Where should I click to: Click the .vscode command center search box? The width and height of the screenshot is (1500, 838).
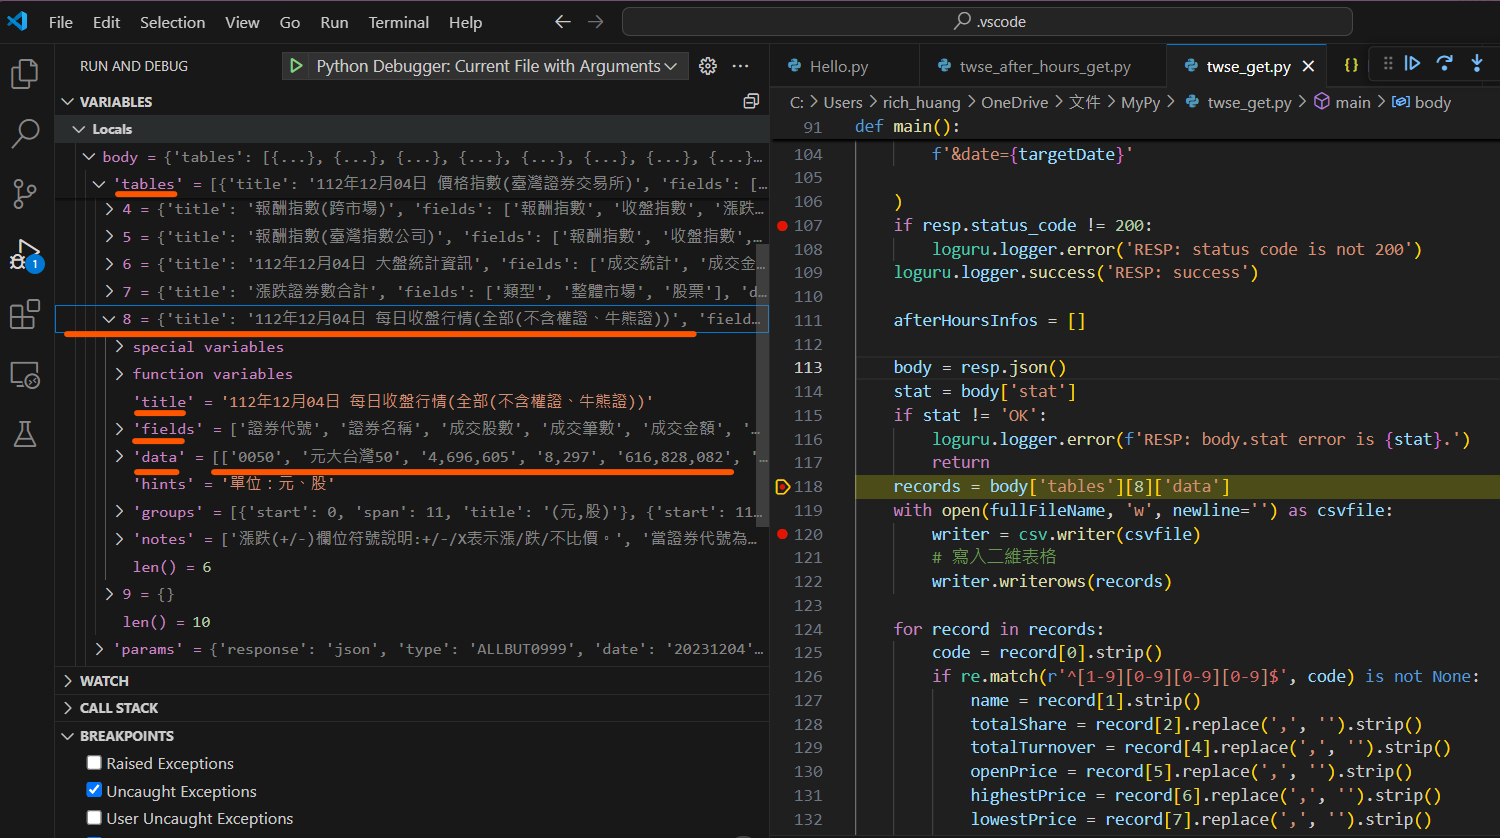(x=986, y=21)
